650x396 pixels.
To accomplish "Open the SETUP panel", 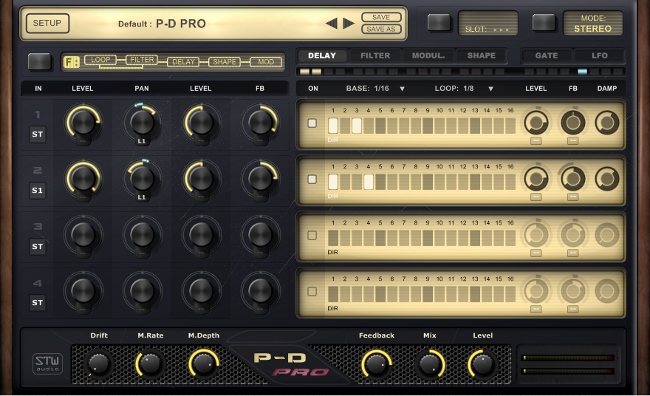I will [x=47, y=23].
